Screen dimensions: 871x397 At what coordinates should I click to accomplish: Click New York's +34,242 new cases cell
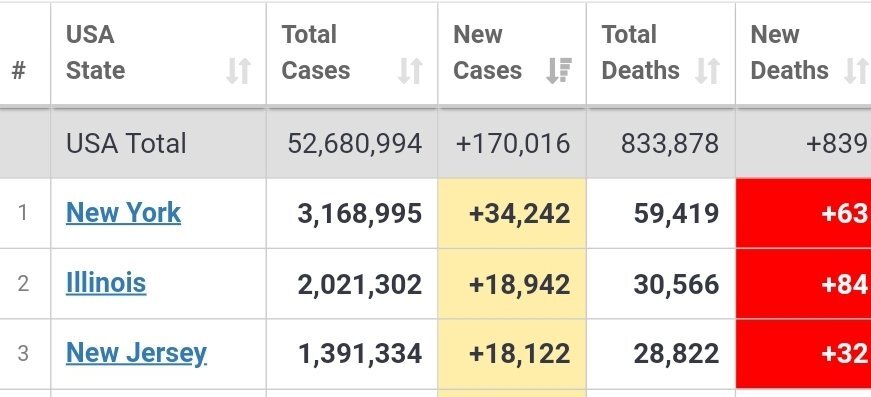(512, 213)
